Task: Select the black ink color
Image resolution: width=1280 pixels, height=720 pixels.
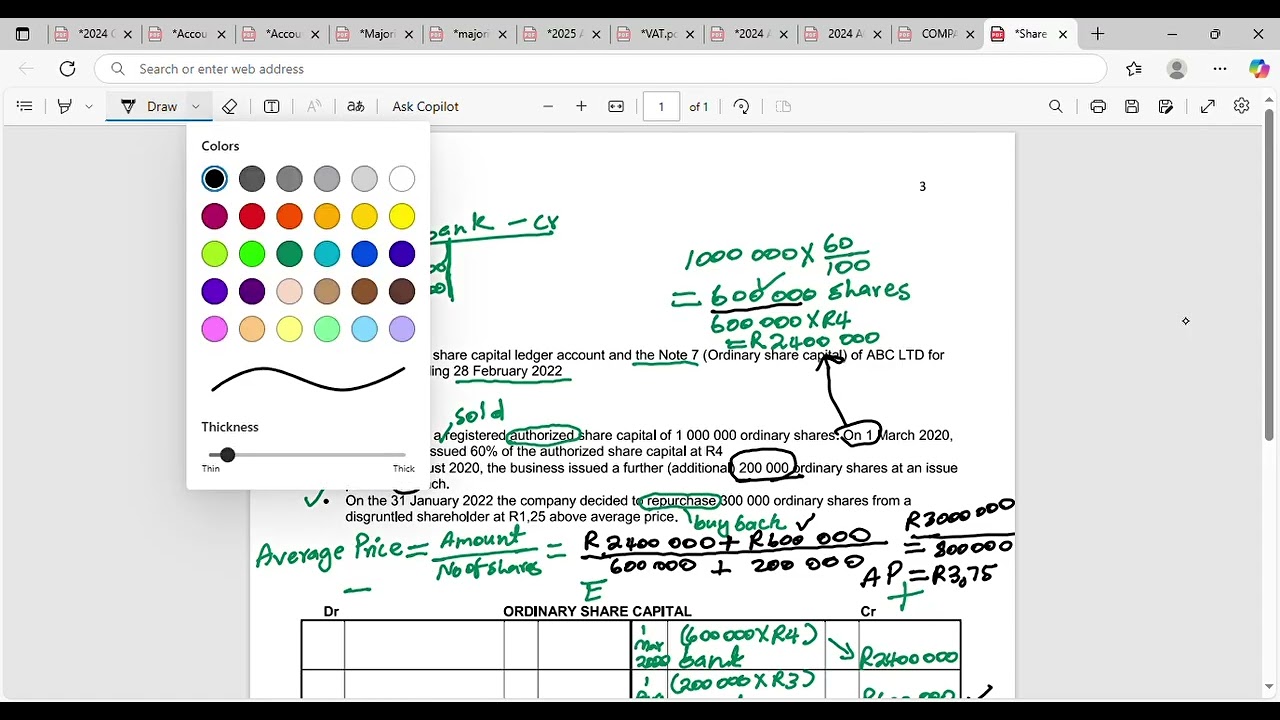Action: (214, 179)
